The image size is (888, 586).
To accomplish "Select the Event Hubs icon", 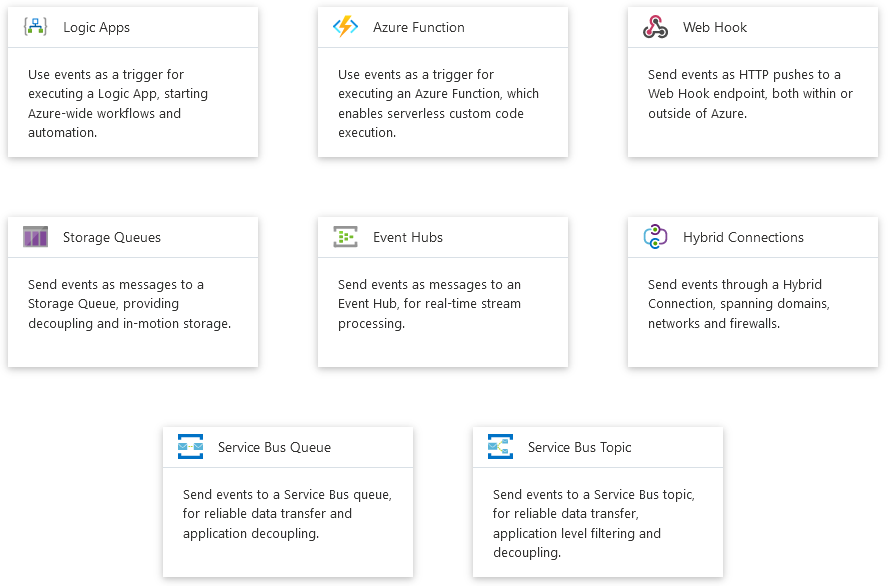I will (x=347, y=237).
